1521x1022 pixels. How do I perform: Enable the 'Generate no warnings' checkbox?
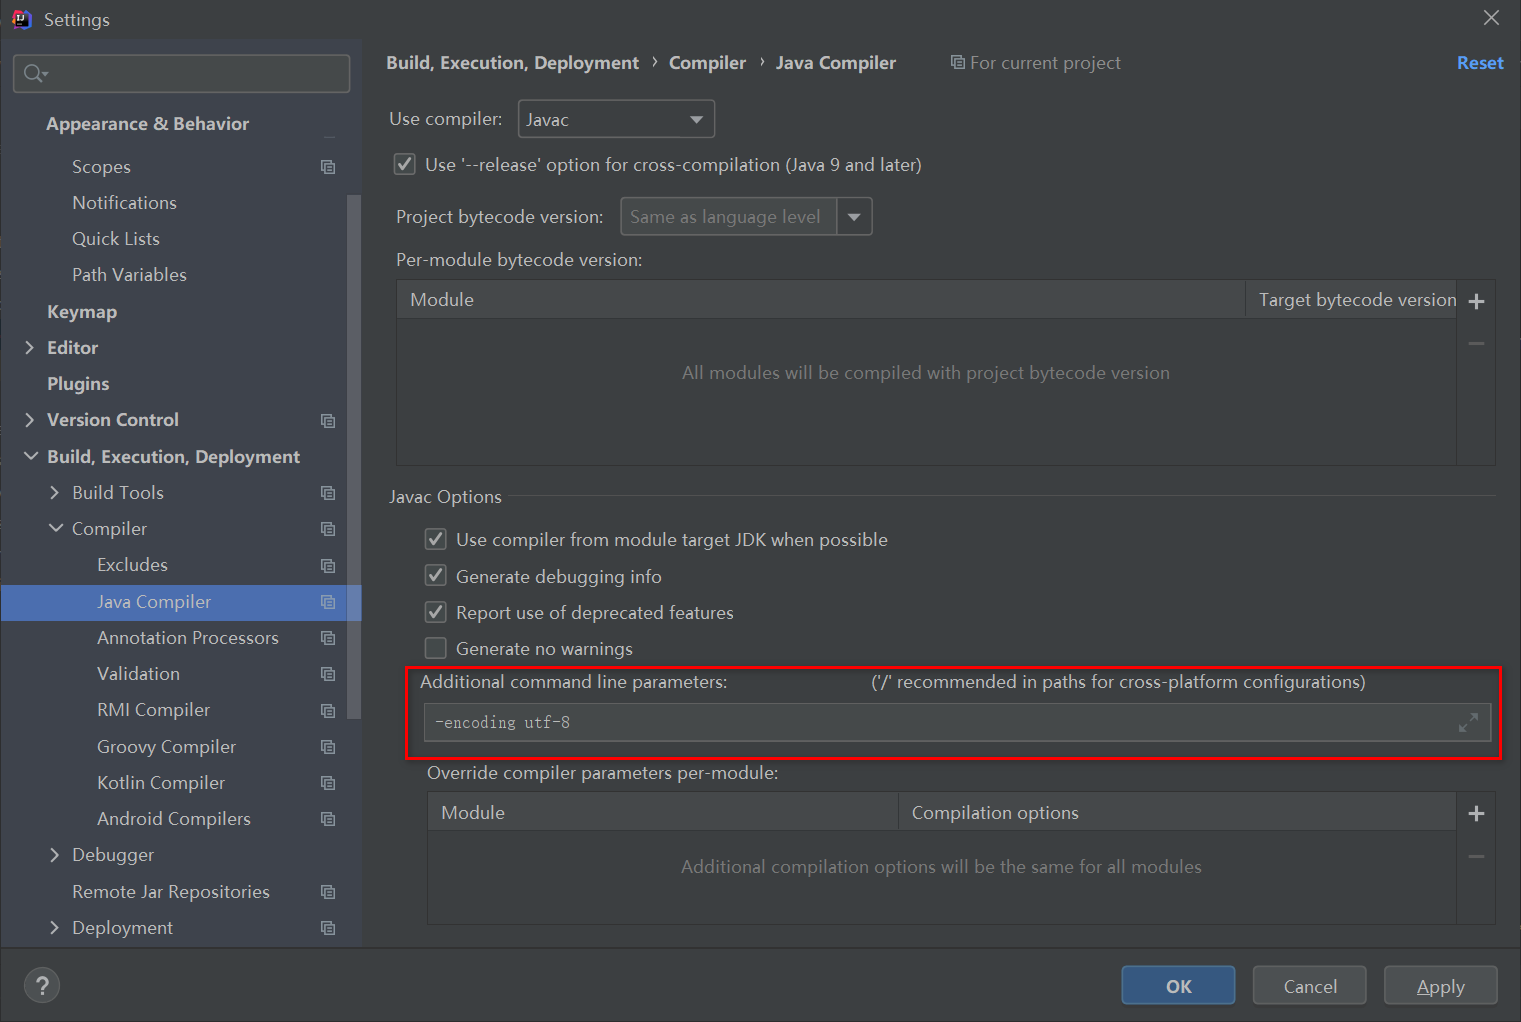(x=436, y=648)
